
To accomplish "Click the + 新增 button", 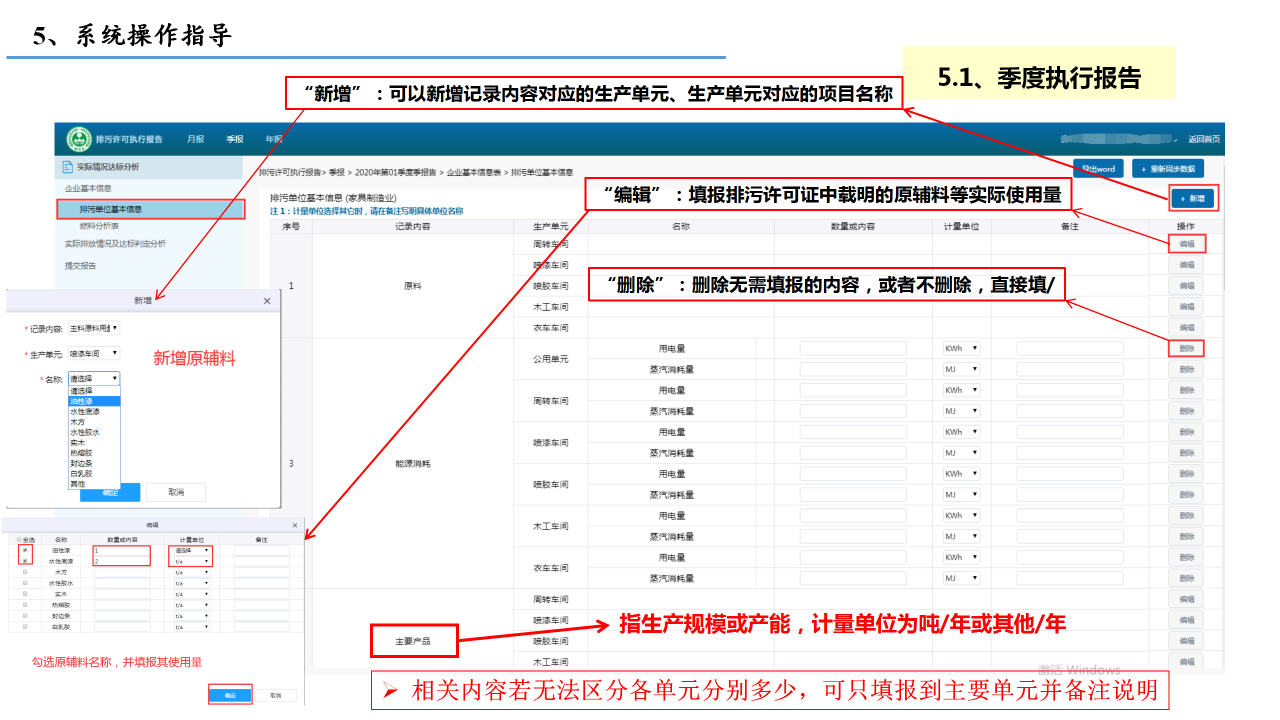I will coord(1192,199).
